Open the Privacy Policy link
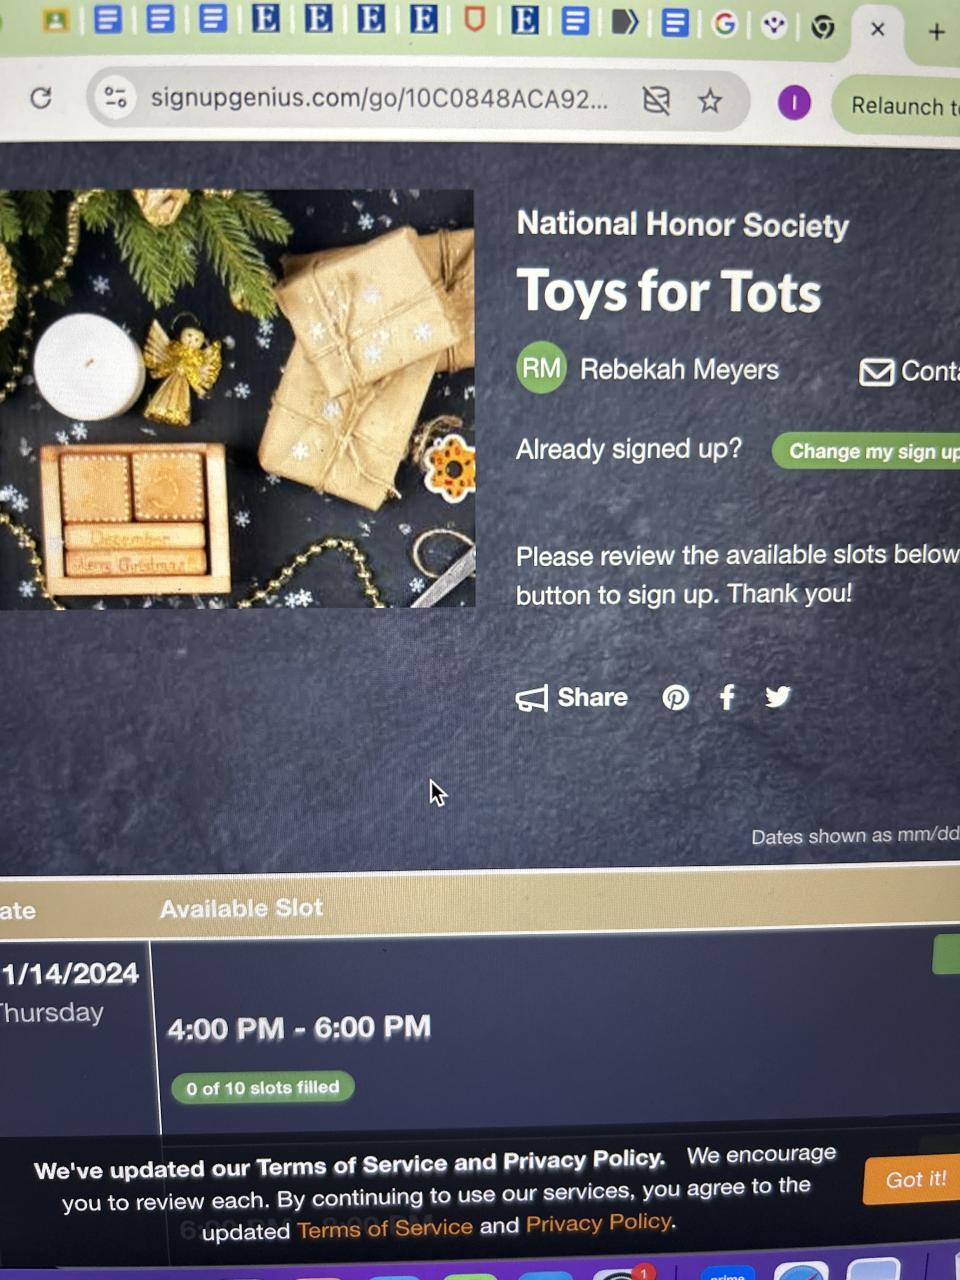 tap(599, 1223)
